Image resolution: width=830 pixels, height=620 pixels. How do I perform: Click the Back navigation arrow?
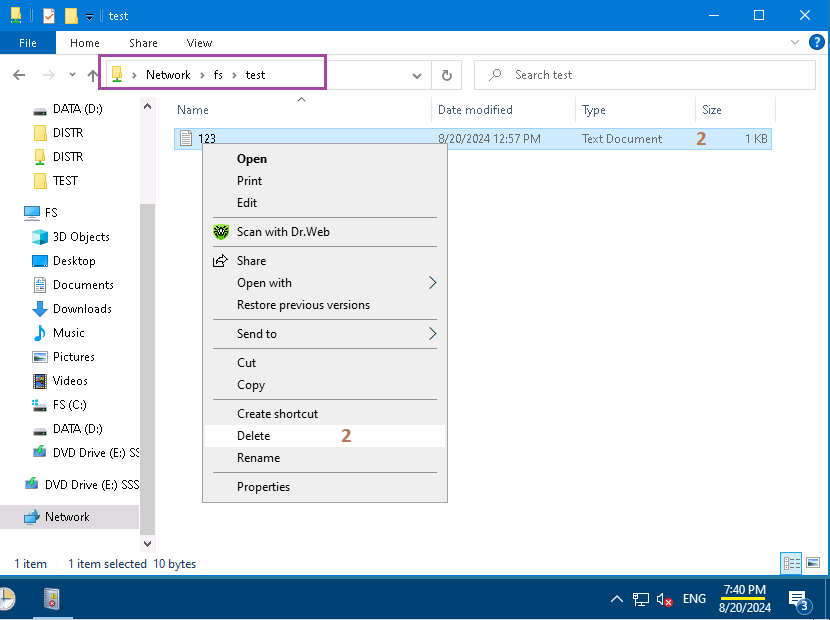tap(19, 75)
